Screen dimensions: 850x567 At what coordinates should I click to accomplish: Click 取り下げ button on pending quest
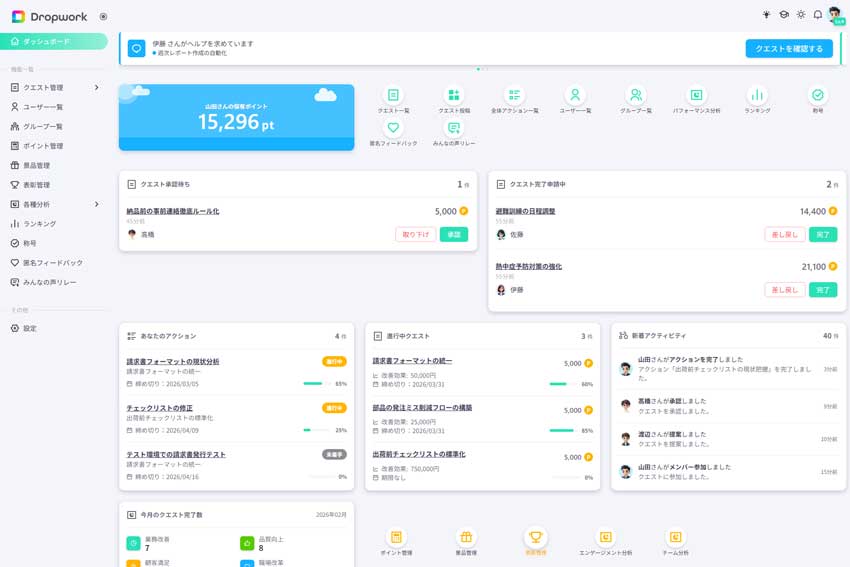415,234
